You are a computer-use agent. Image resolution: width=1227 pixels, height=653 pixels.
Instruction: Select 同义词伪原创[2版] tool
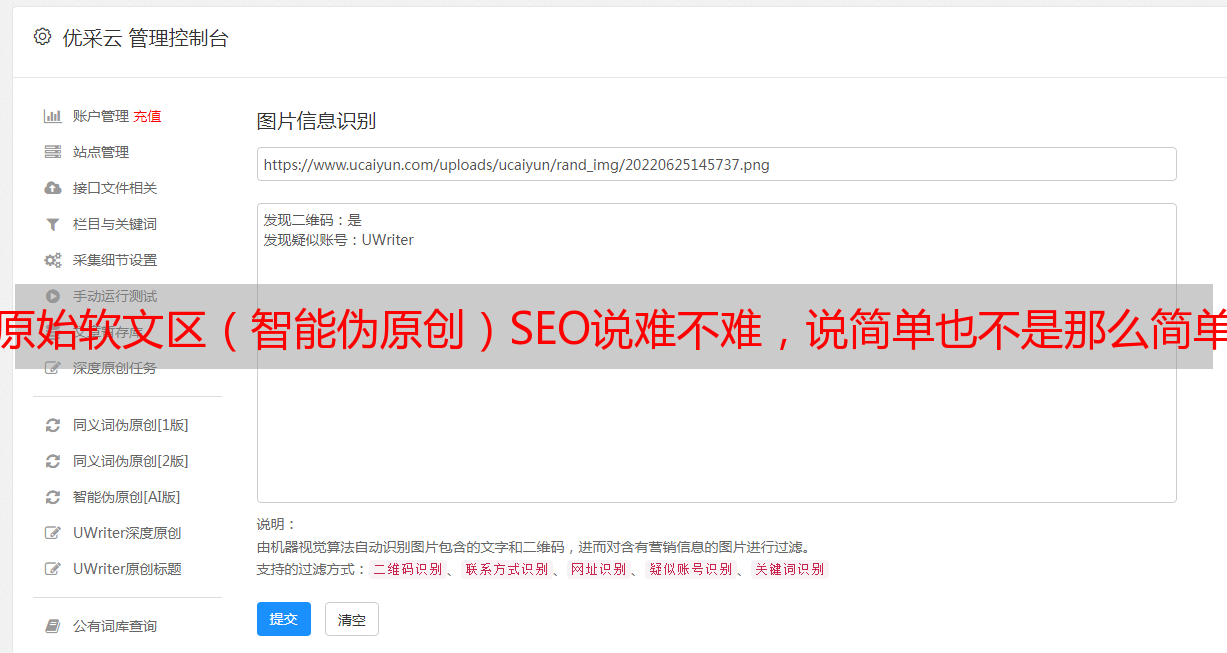131,461
